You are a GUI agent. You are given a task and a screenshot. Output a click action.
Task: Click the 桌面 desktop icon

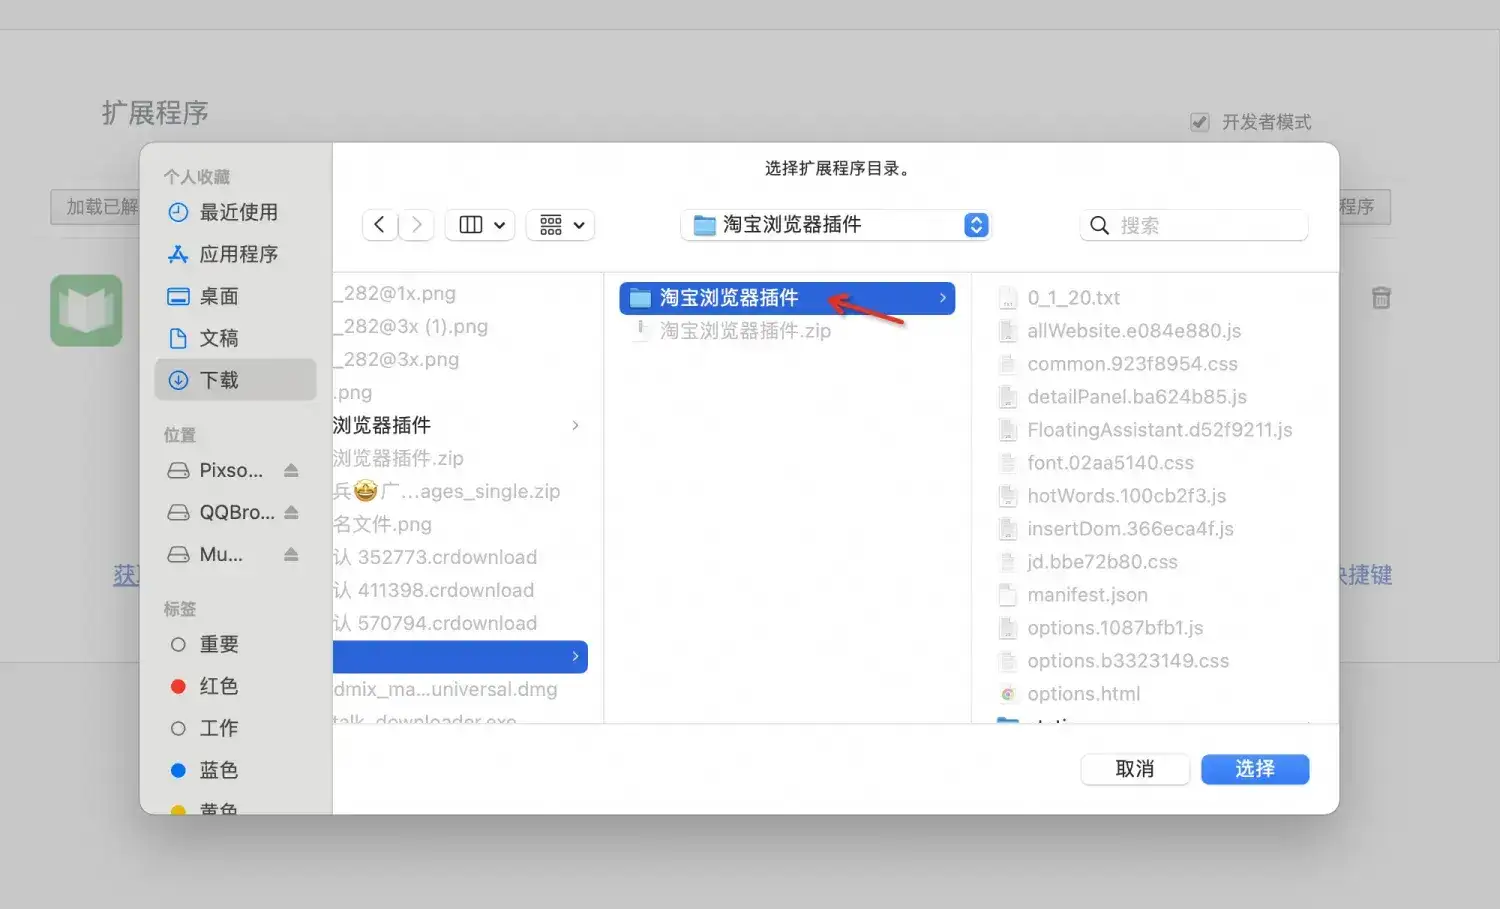click(x=178, y=296)
